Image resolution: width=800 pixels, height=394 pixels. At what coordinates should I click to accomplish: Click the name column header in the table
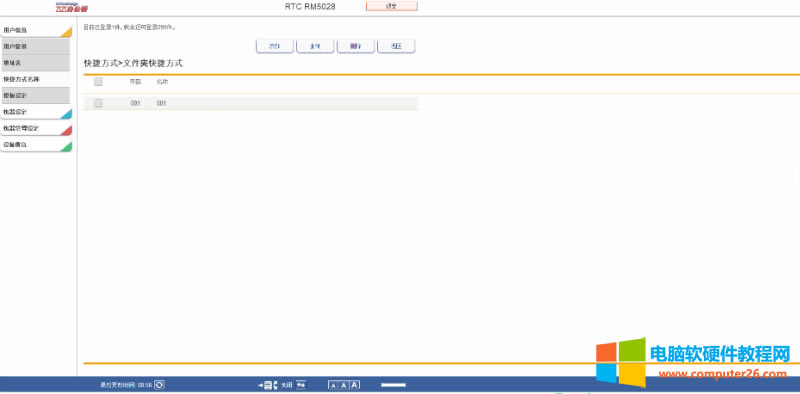[x=162, y=82]
